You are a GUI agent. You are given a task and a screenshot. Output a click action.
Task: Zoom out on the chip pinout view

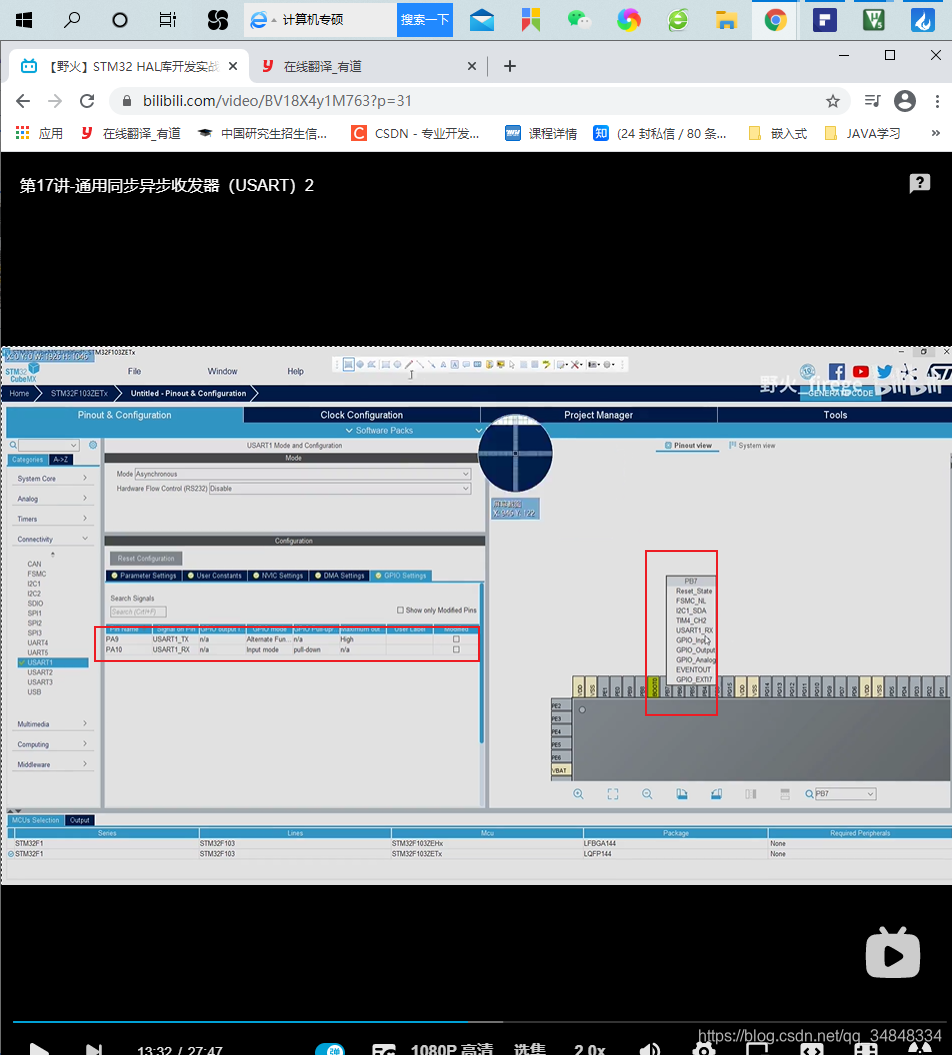pos(647,794)
